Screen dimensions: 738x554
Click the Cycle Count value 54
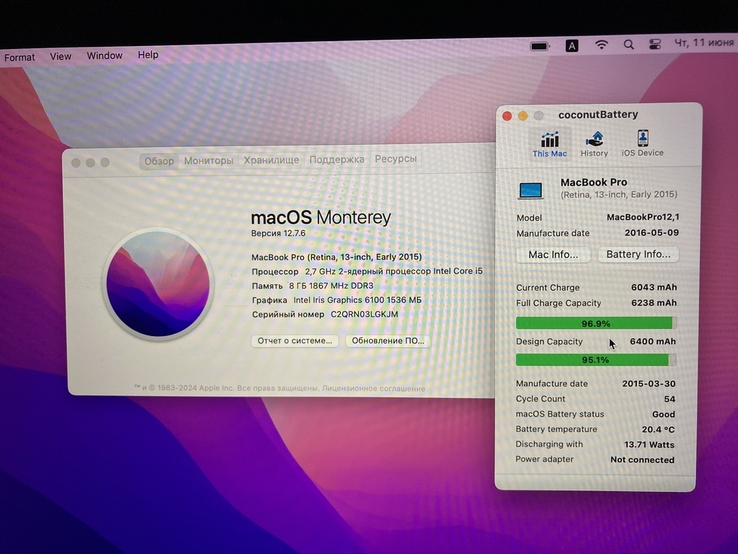coord(669,399)
